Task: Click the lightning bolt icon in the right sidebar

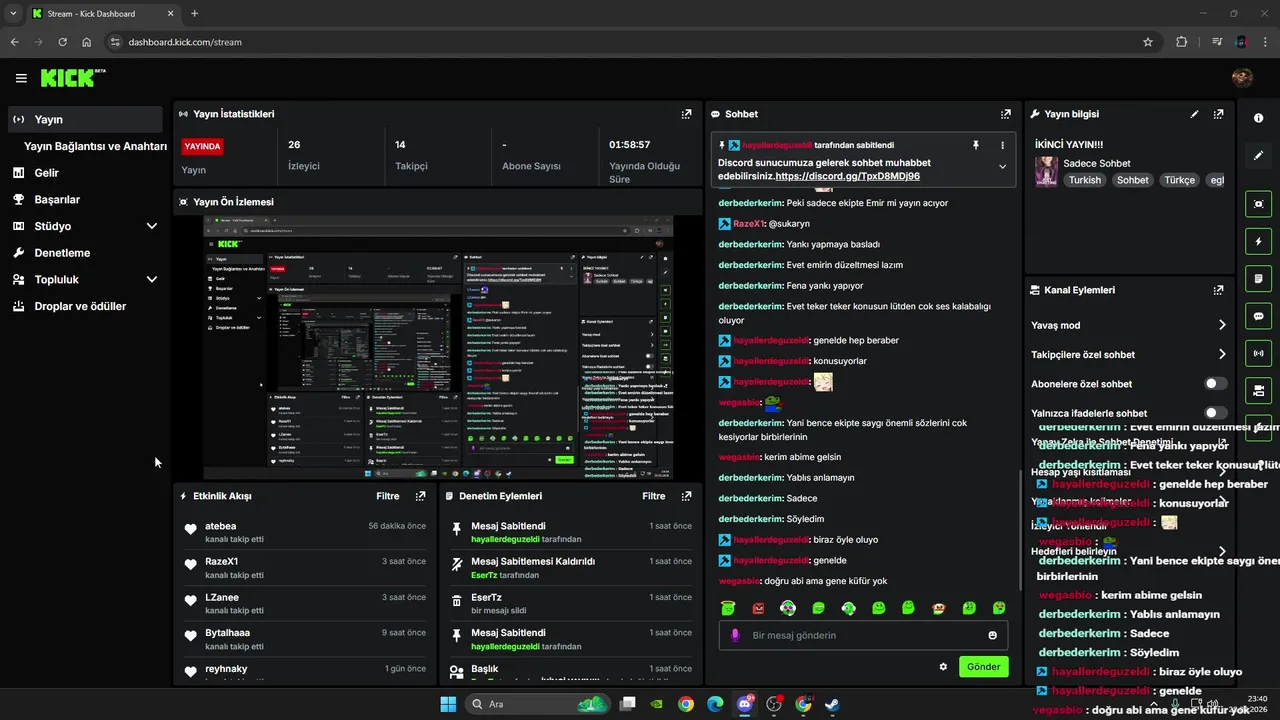Action: pyautogui.click(x=1258, y=241)
